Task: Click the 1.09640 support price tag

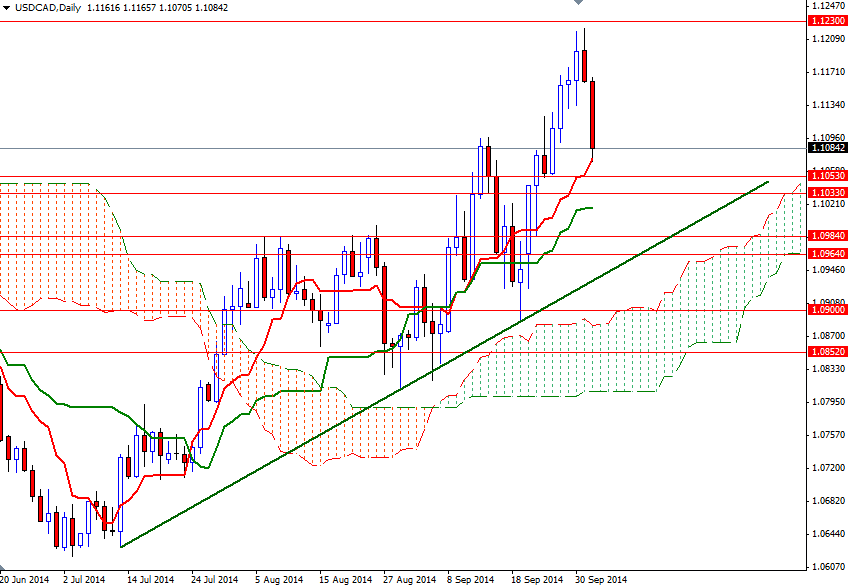Action: click(826, 254)
